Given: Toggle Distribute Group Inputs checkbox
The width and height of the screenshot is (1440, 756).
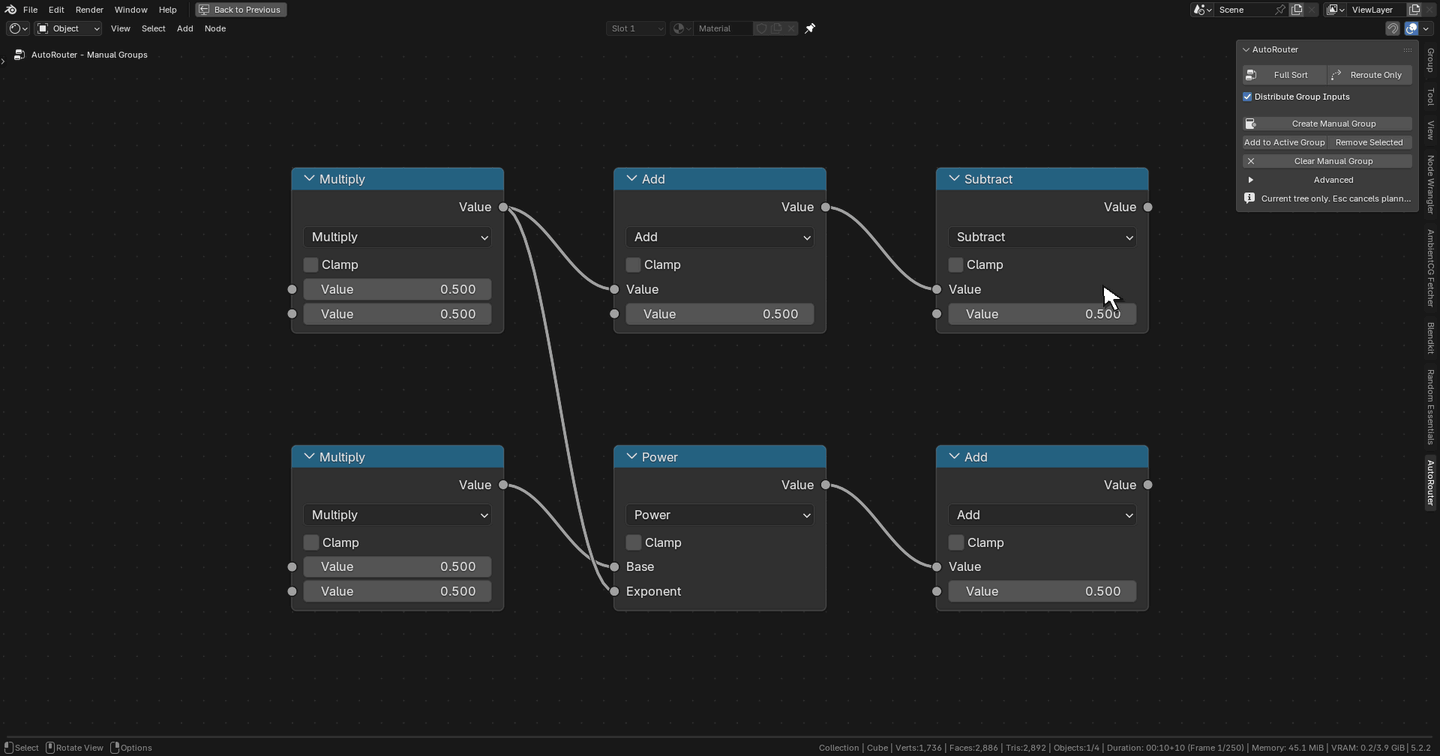Looking at the screenshot, I should coord(1248,97).
